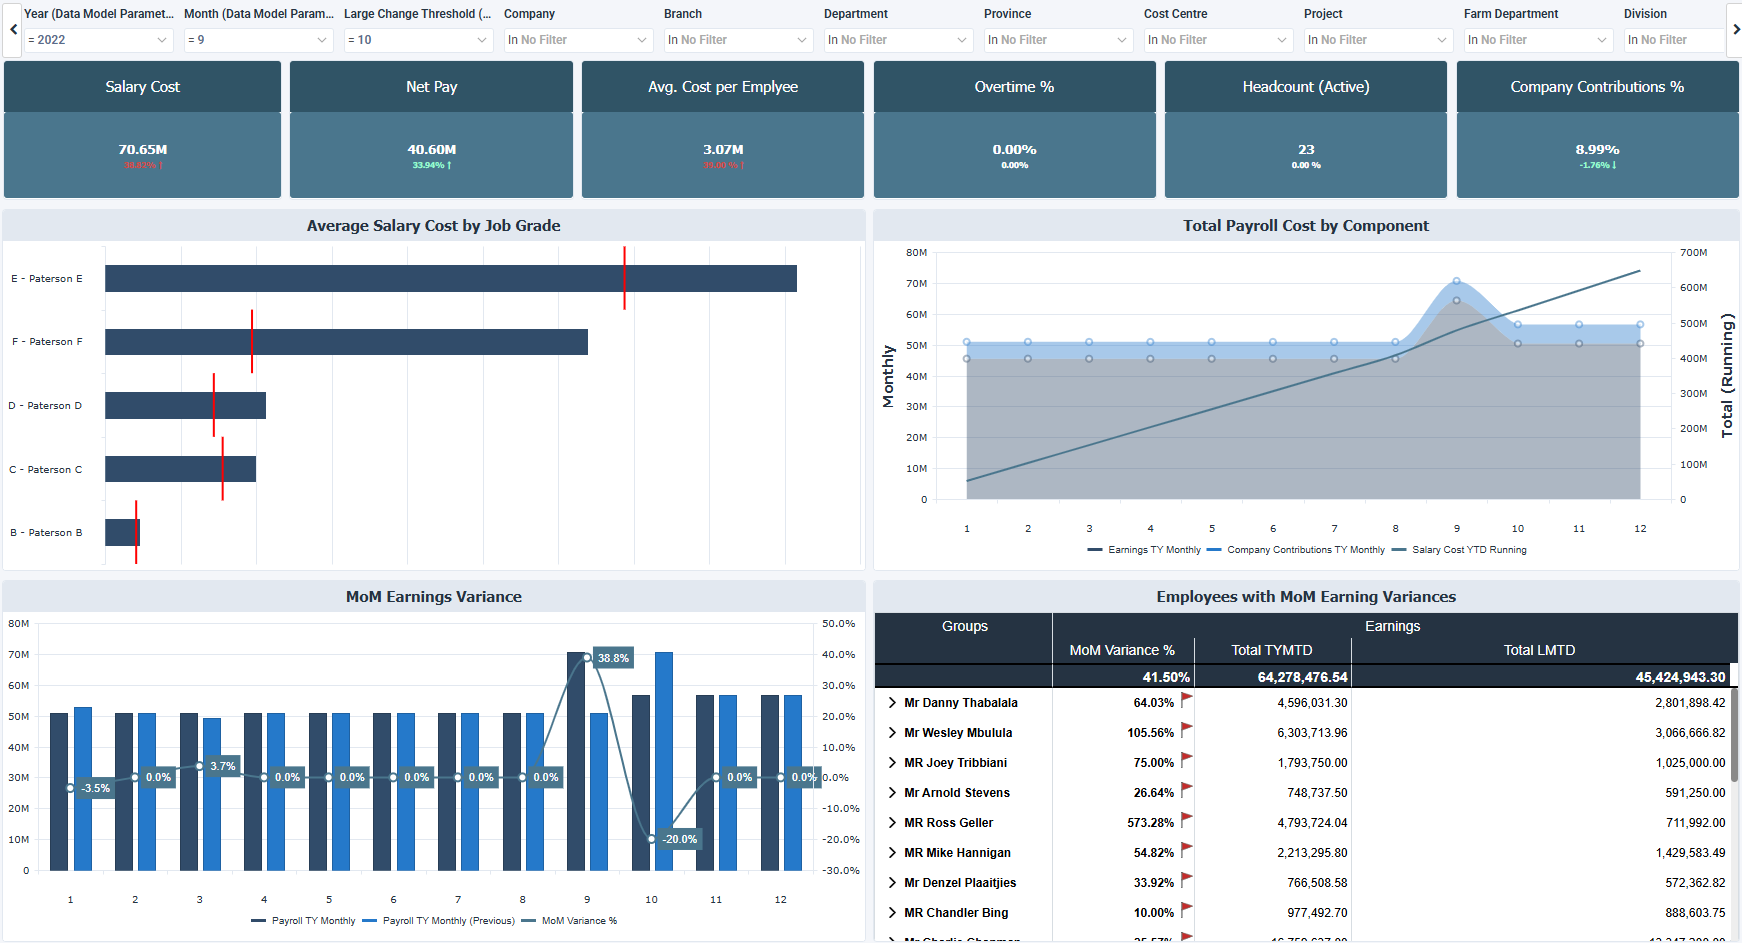Click red flag in Mr Denzel Plaaitjies row
The width and height of the screenshot is (1742, 943).
pos(1187,880)
